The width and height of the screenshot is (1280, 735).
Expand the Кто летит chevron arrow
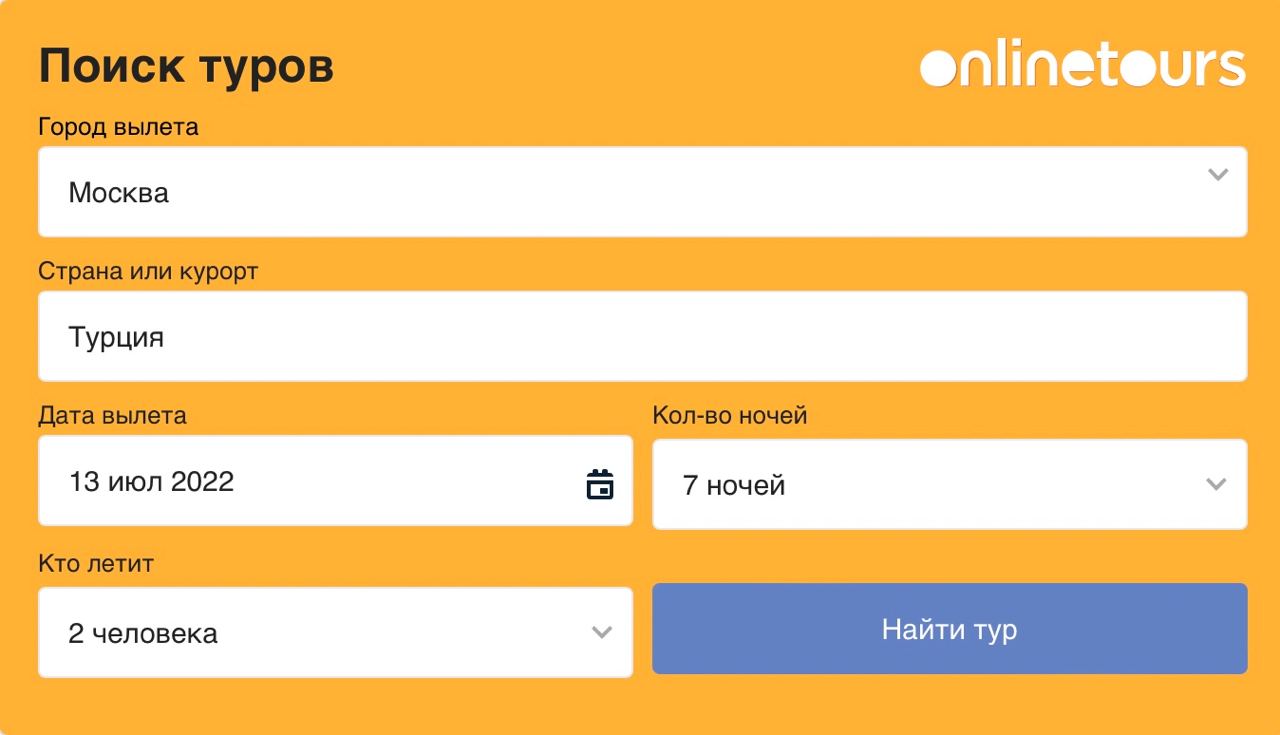[601, 632]
